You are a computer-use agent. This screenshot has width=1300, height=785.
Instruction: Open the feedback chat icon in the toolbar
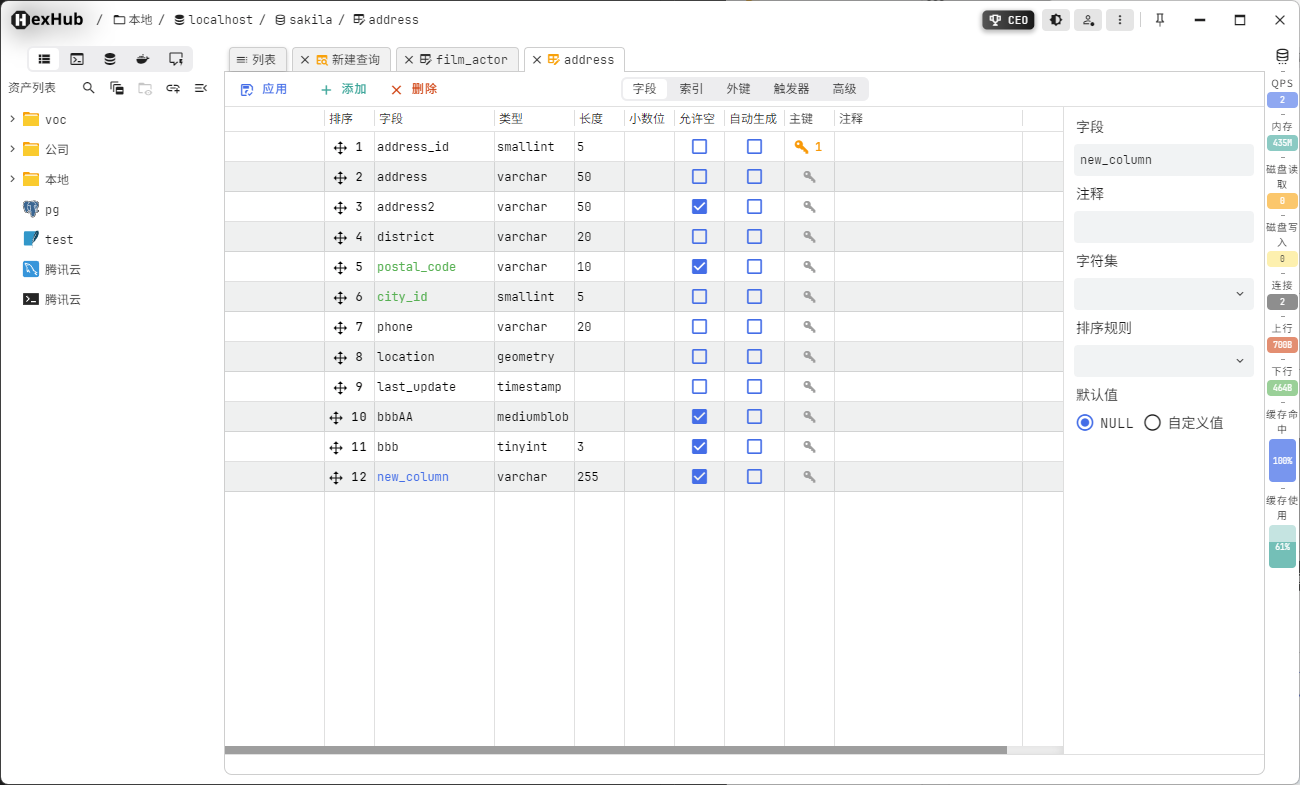tap(176, 59)
